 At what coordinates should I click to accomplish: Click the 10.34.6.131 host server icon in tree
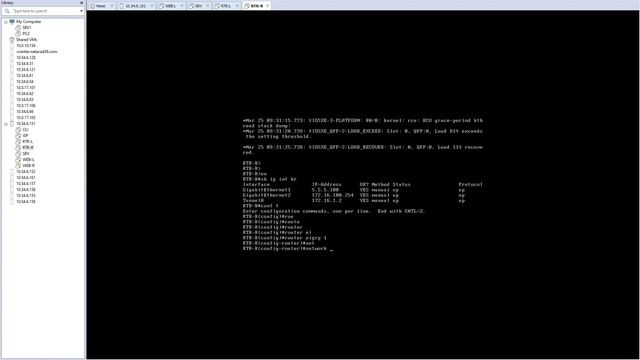tap(12, 124)
